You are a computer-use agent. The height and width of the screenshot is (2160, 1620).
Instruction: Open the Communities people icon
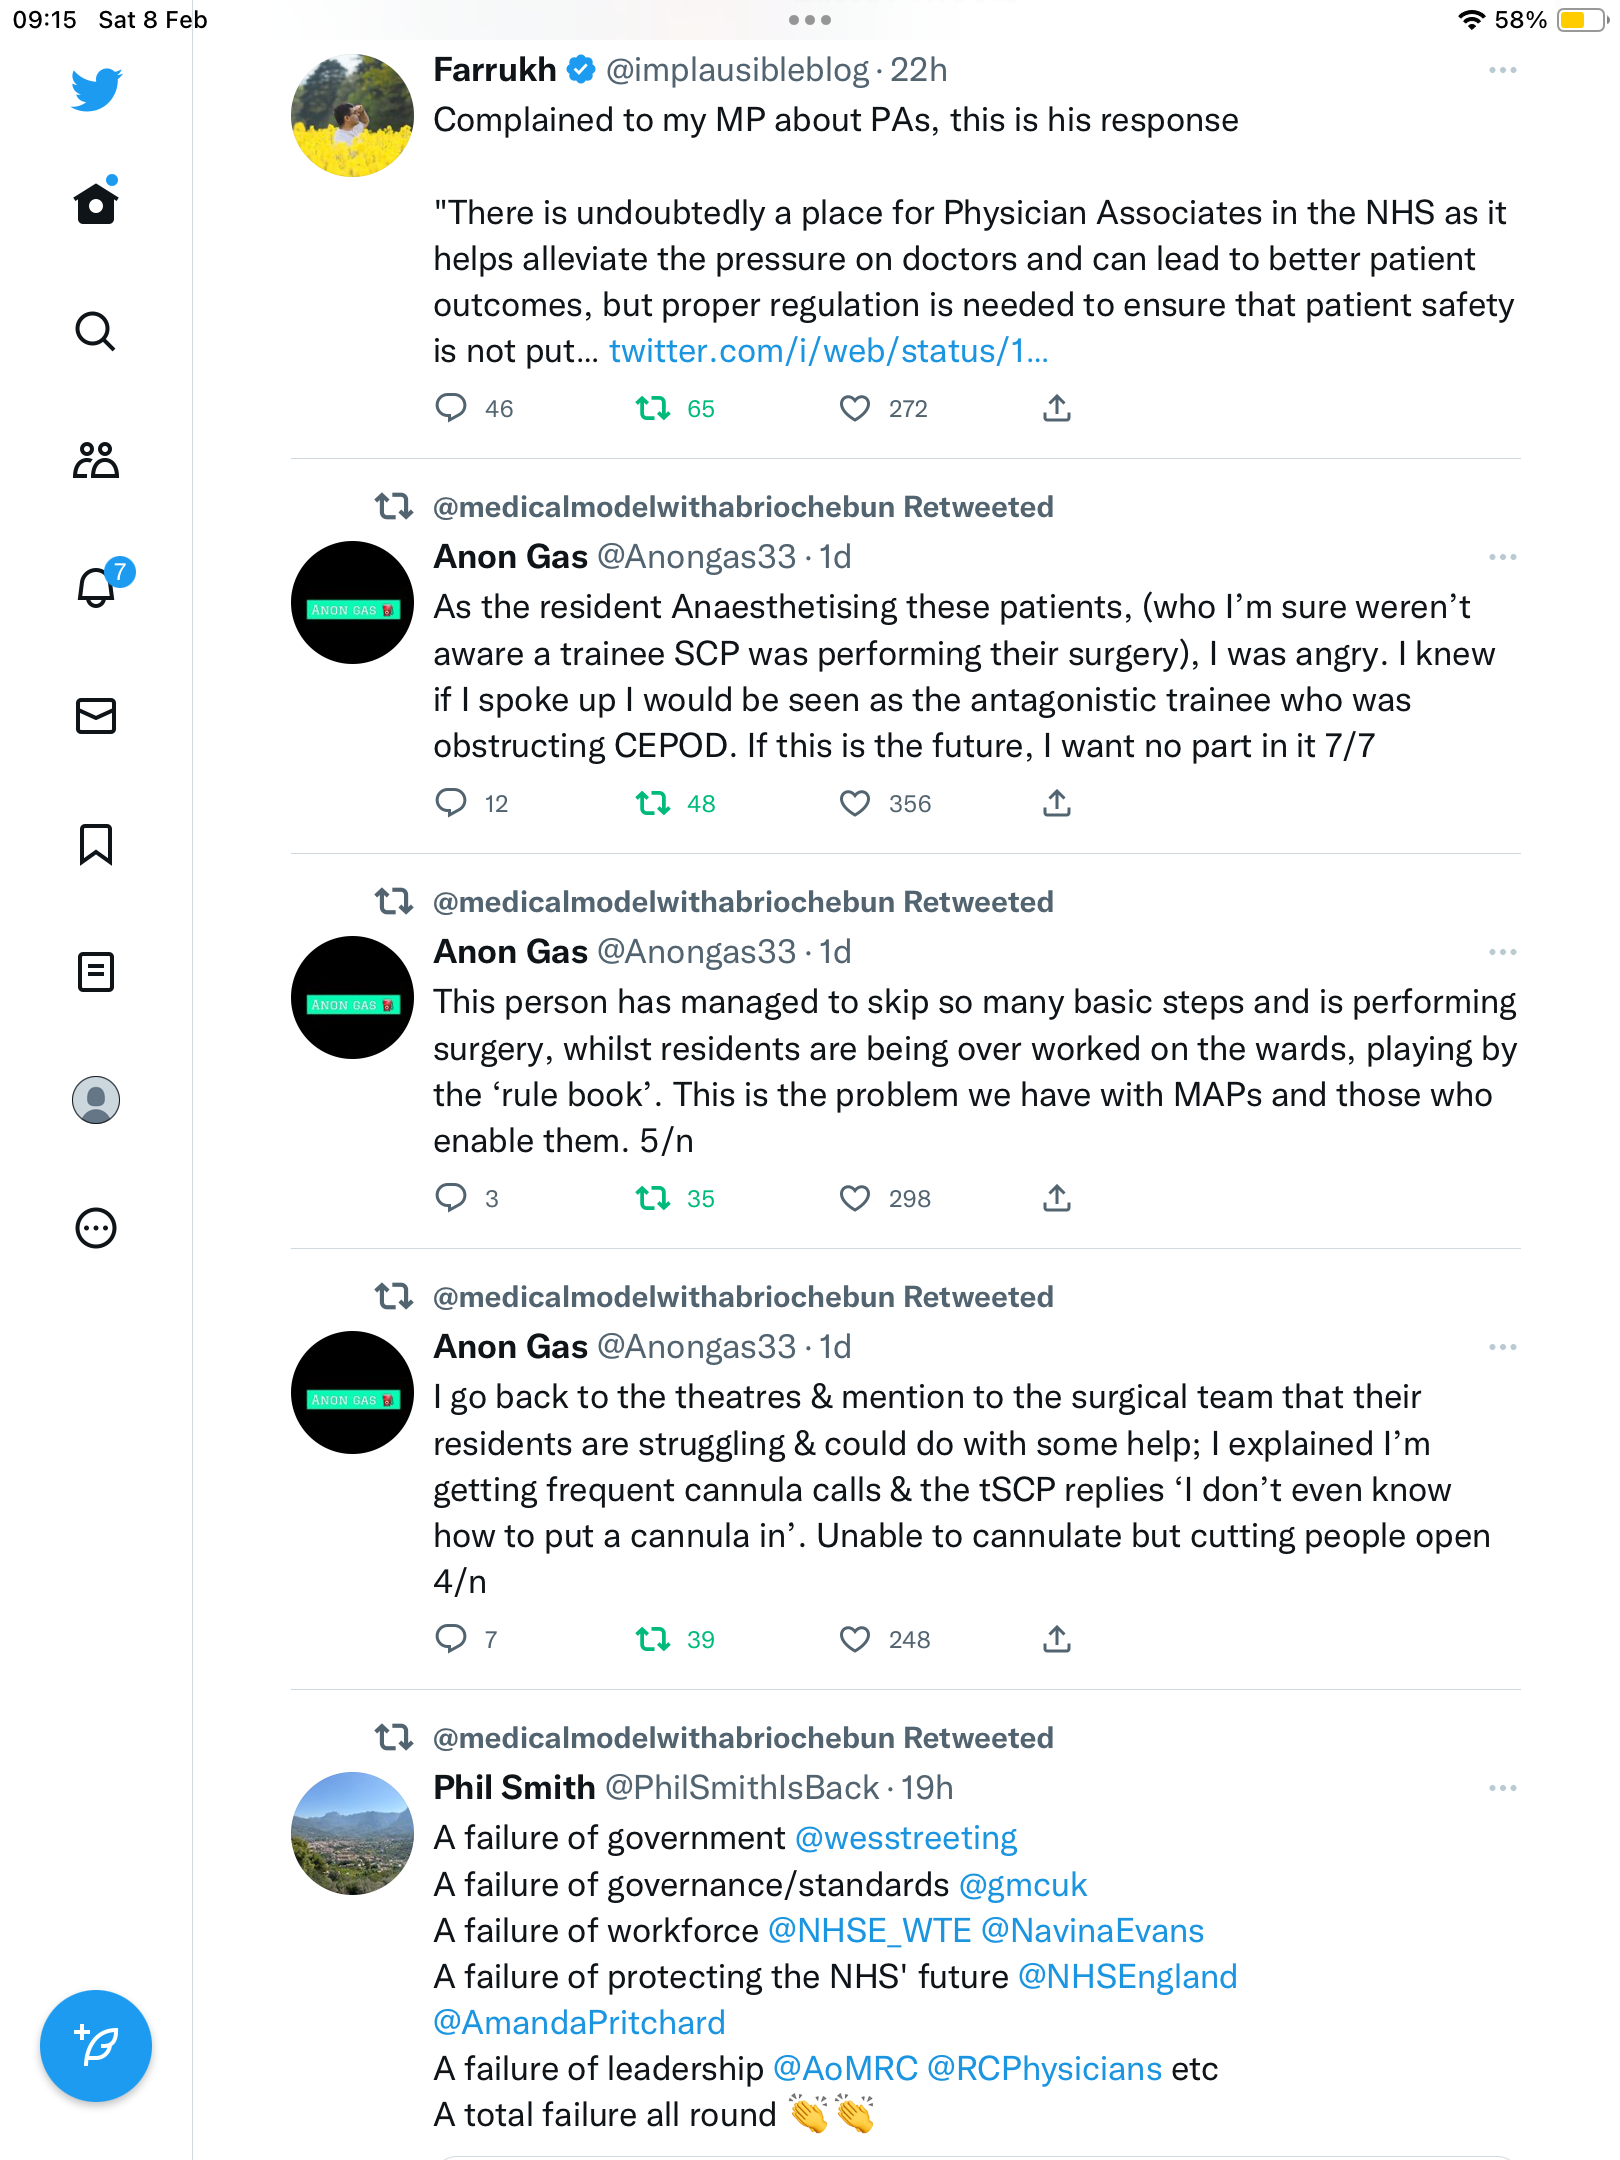96,460
